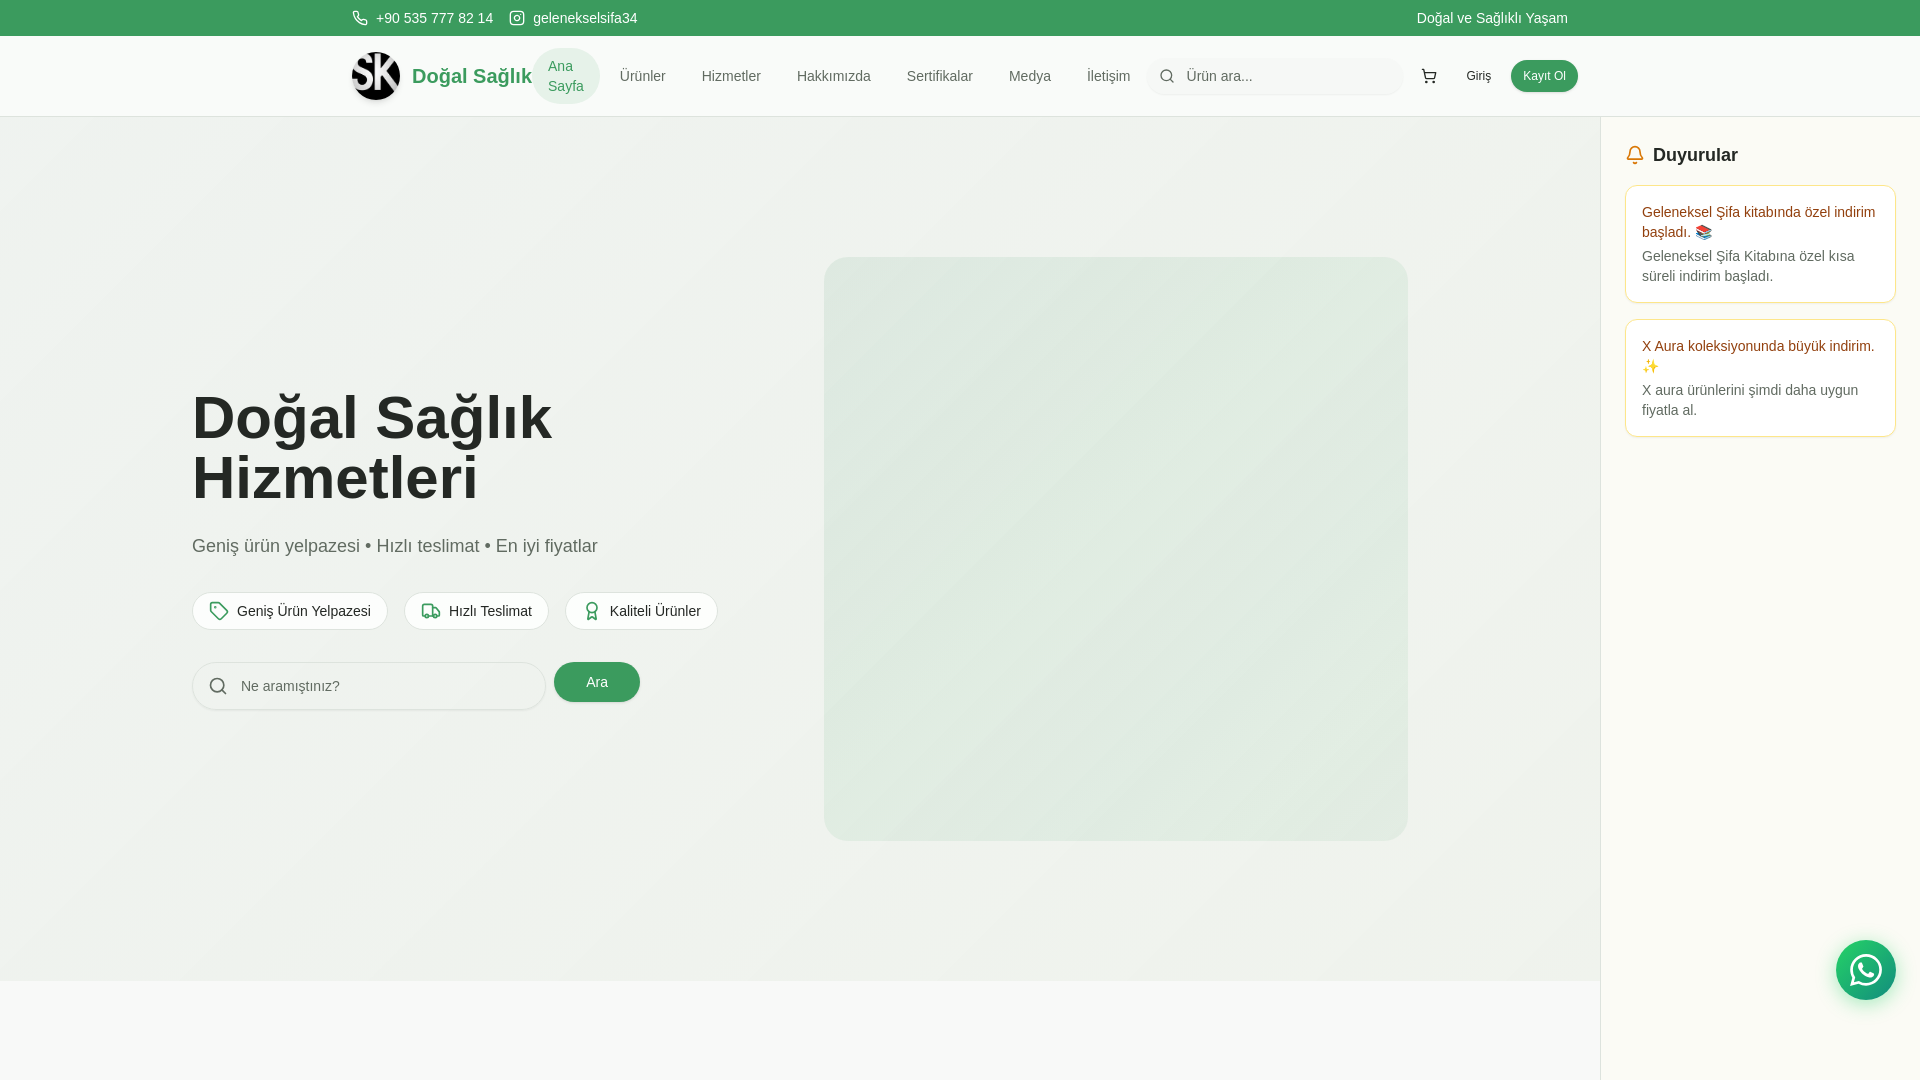Screen dimensions: 1920x1080
Task: Open the İletişim menu item
Action: pyautogui.click(x=1109, y=76)
